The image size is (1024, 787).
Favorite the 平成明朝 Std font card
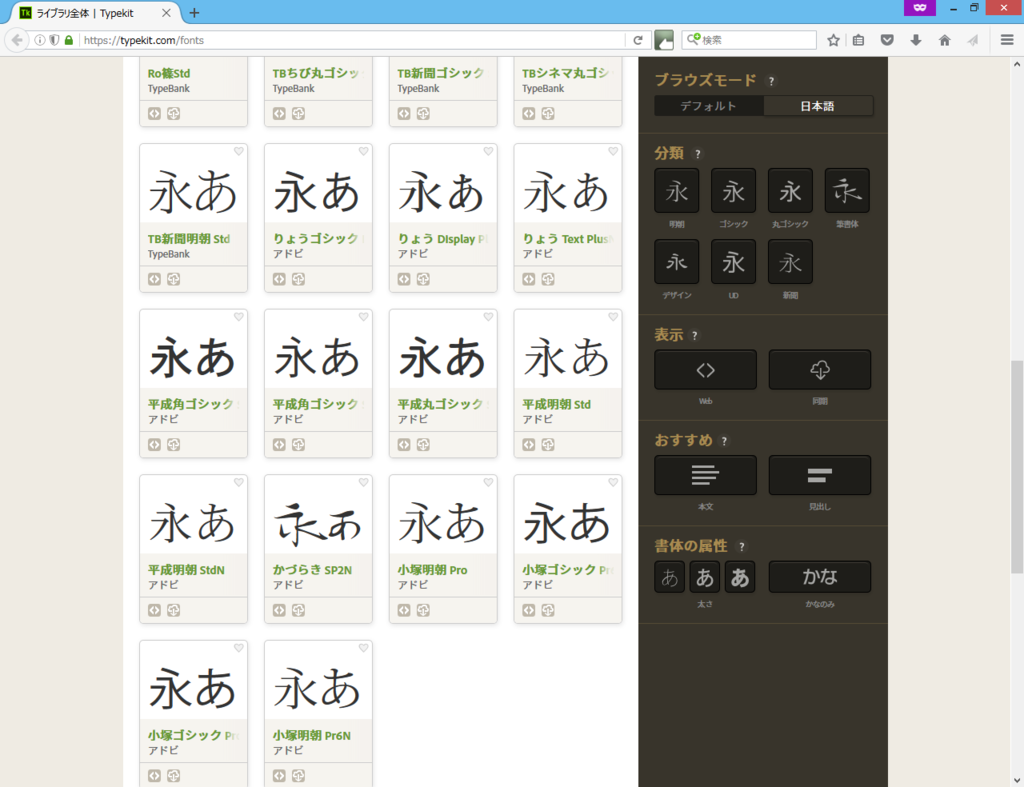coord(613,317)
